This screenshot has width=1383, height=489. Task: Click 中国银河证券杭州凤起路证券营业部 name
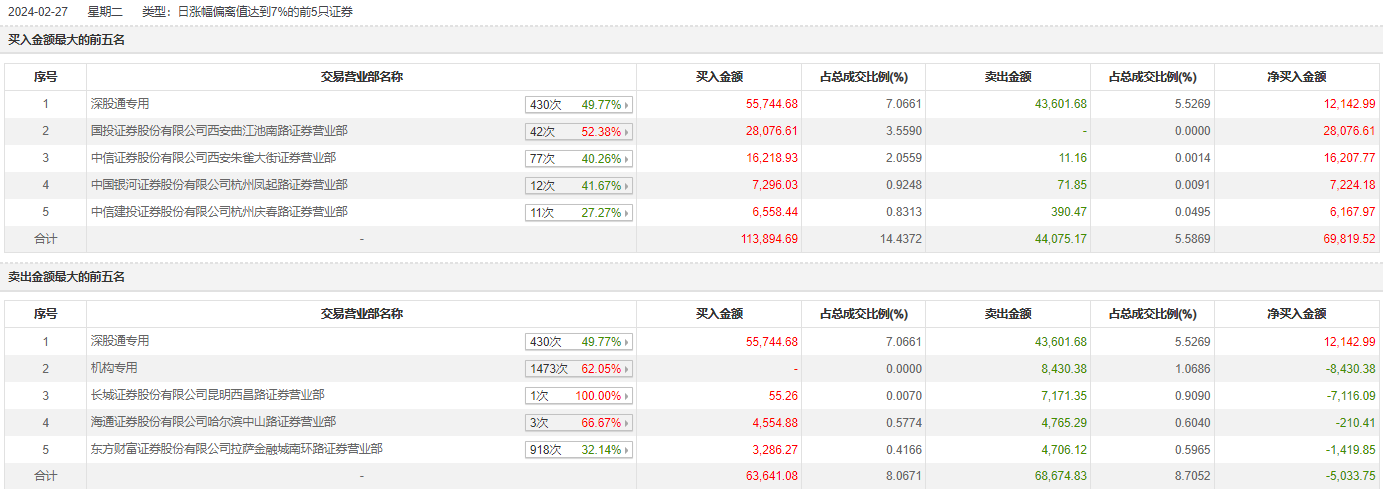[x=219, y=185]
